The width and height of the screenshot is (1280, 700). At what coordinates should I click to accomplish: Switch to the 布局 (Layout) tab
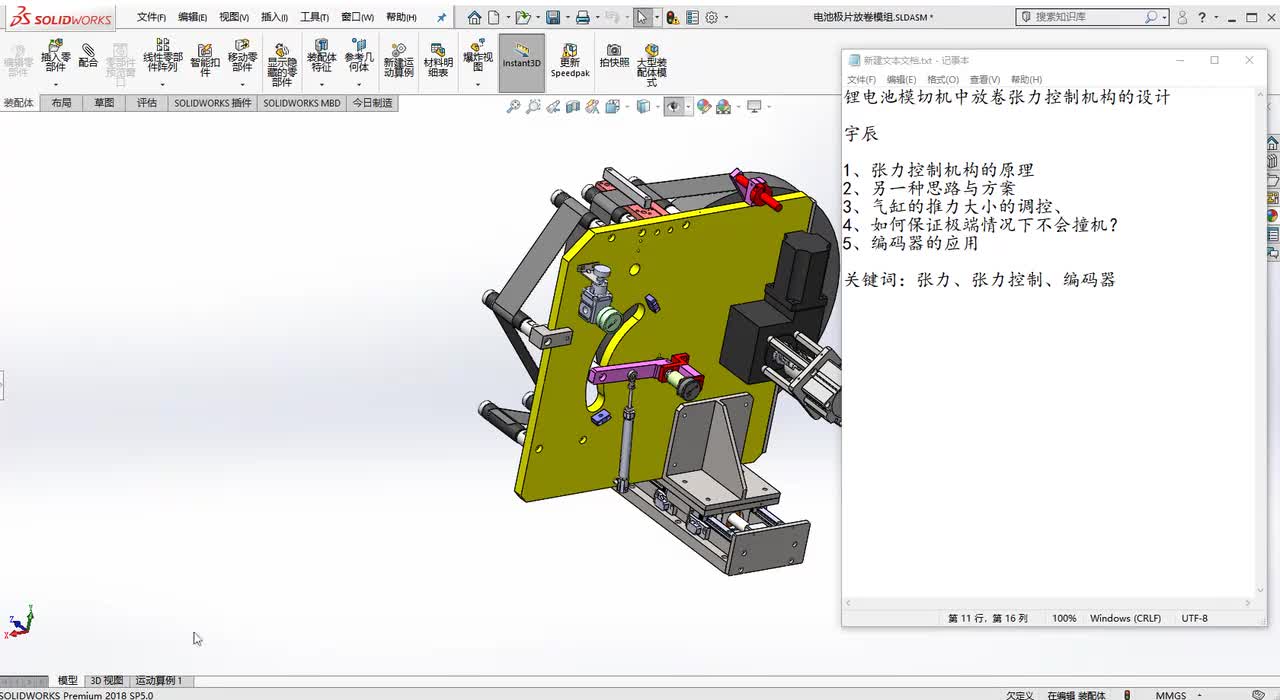pos(62,103)
